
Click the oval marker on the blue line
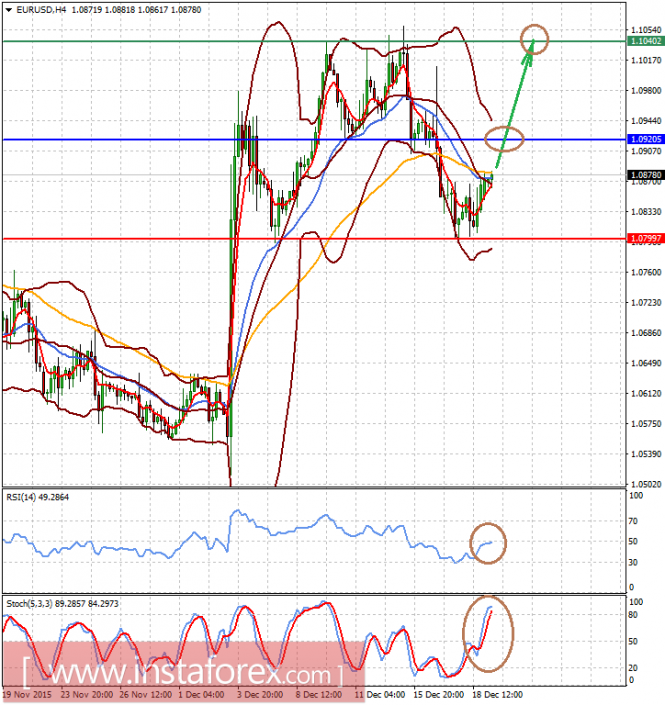click(504, 139)
